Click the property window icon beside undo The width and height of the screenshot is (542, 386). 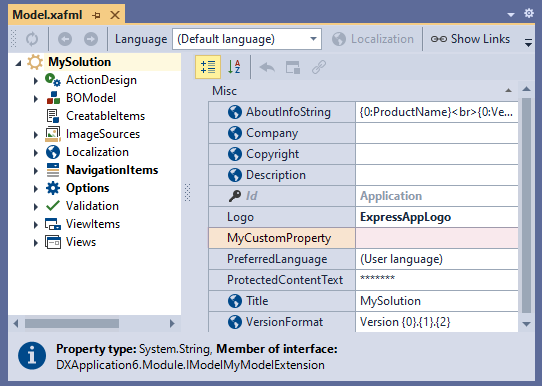point(293,67)
